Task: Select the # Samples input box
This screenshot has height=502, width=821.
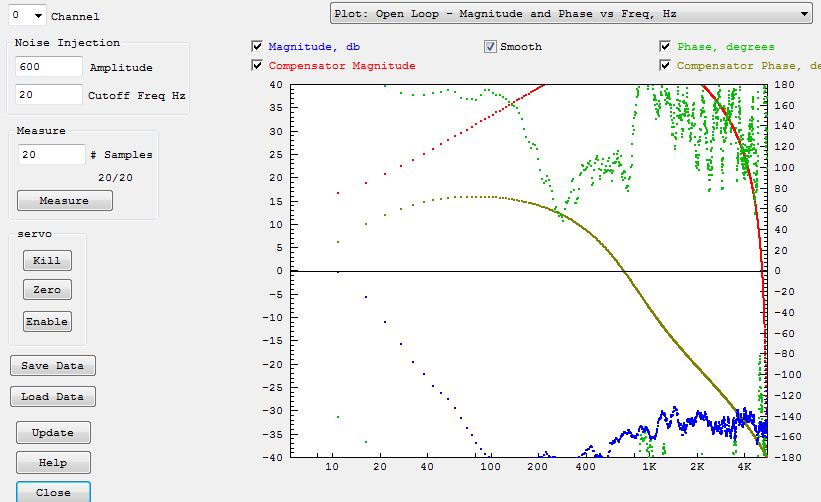Action: tap(51, 155)
